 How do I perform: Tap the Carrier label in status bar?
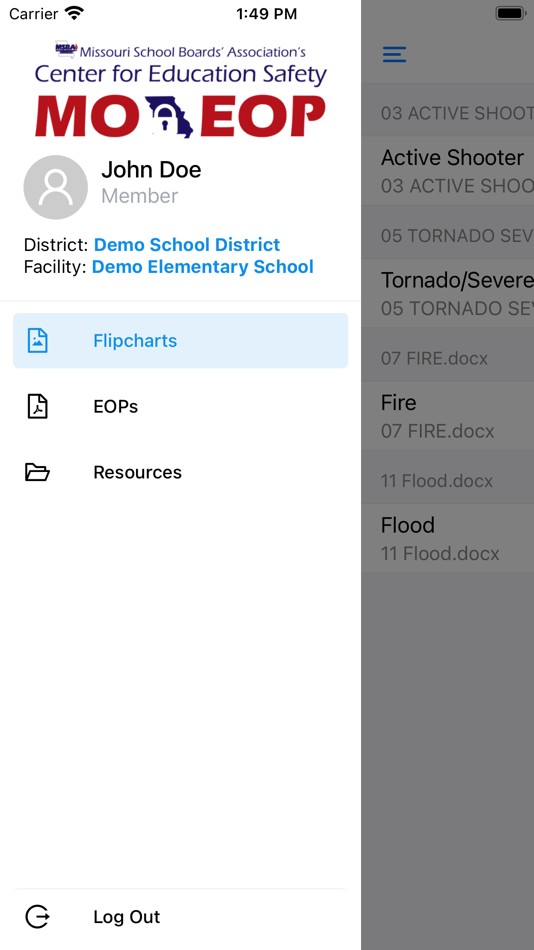34,13
